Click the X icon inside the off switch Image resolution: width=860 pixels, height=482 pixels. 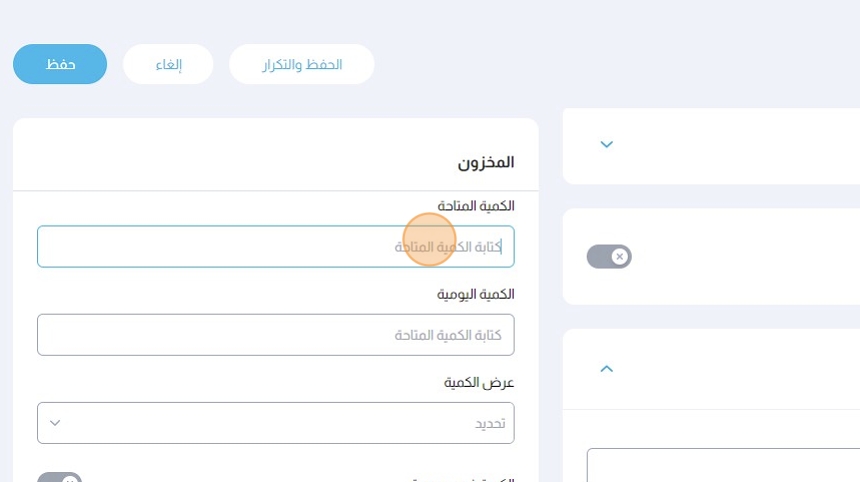(x=620, y=257)
